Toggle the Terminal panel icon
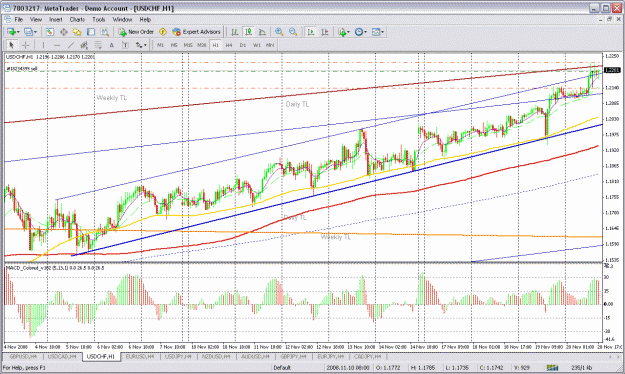Viewport: 625px width, 374px height. pos(91,32)
